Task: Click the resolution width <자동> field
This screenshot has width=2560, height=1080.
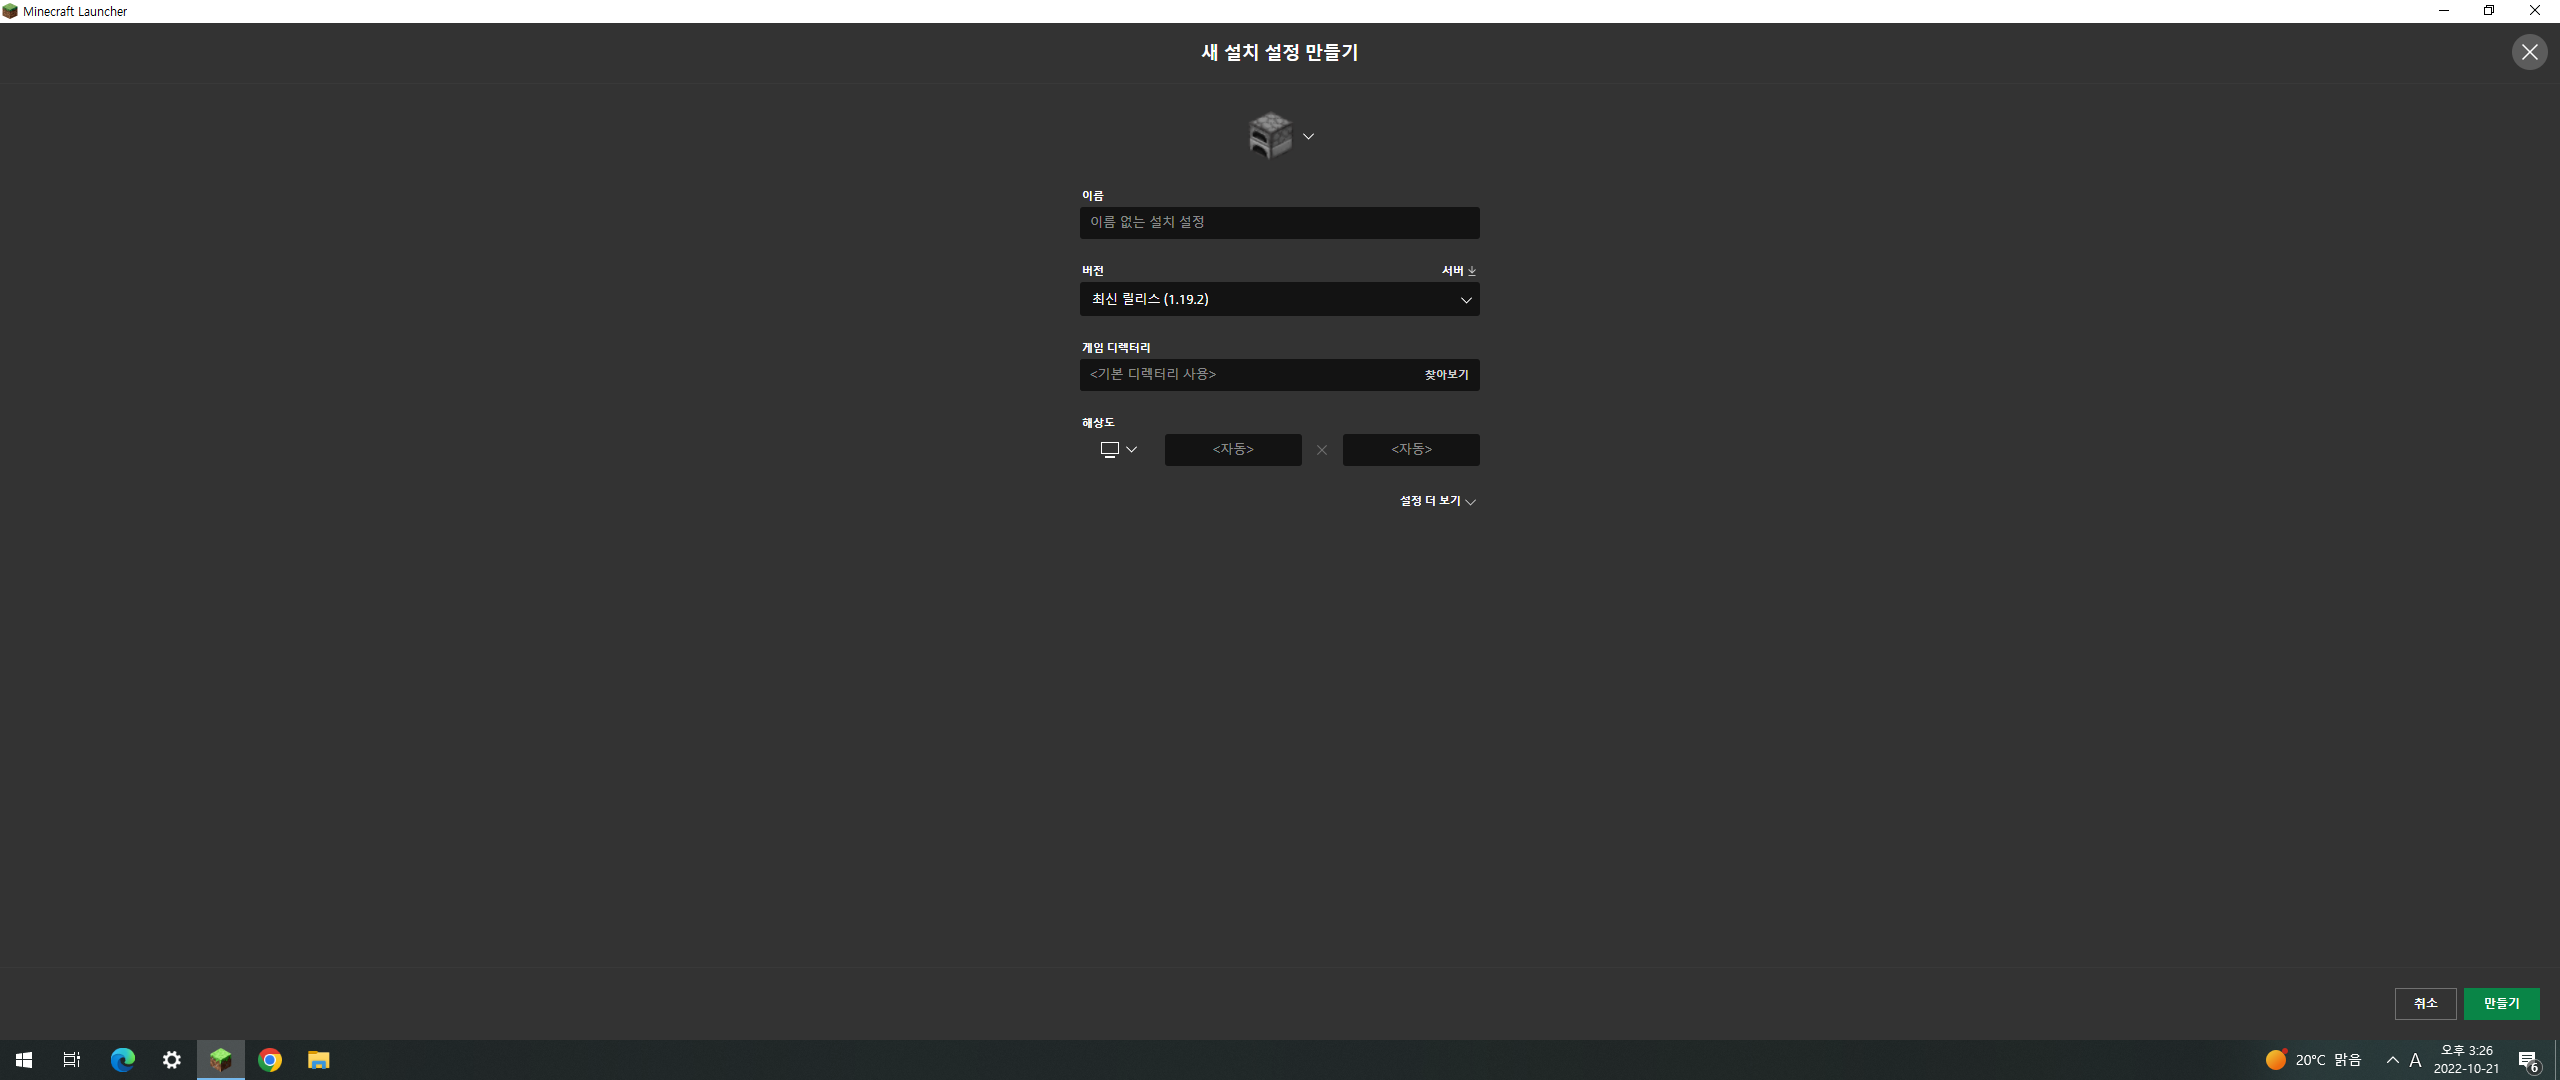Action: click(x=1233, y=449)
